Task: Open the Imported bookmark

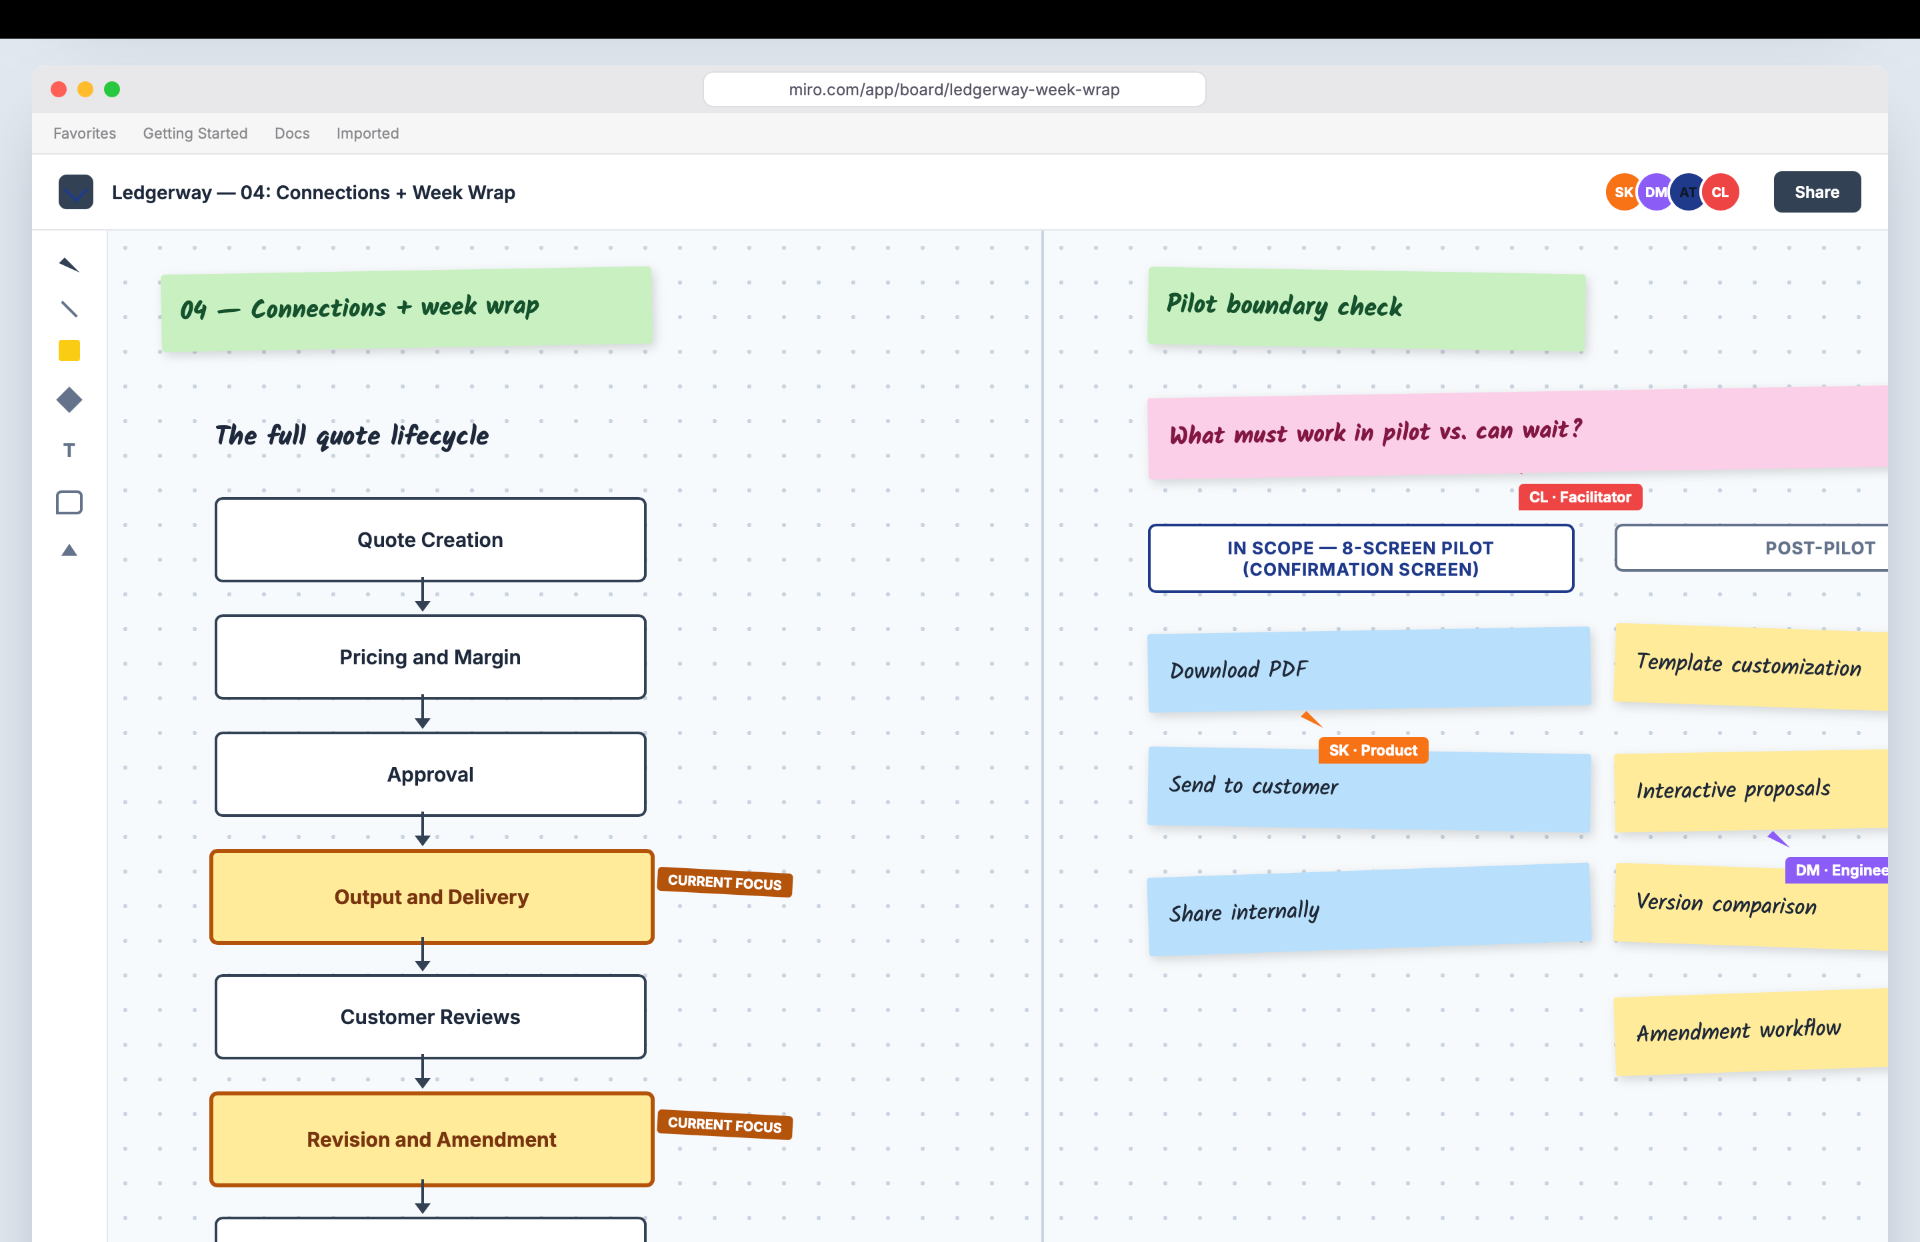Action: pyautogui.click(x=367, y=133)
